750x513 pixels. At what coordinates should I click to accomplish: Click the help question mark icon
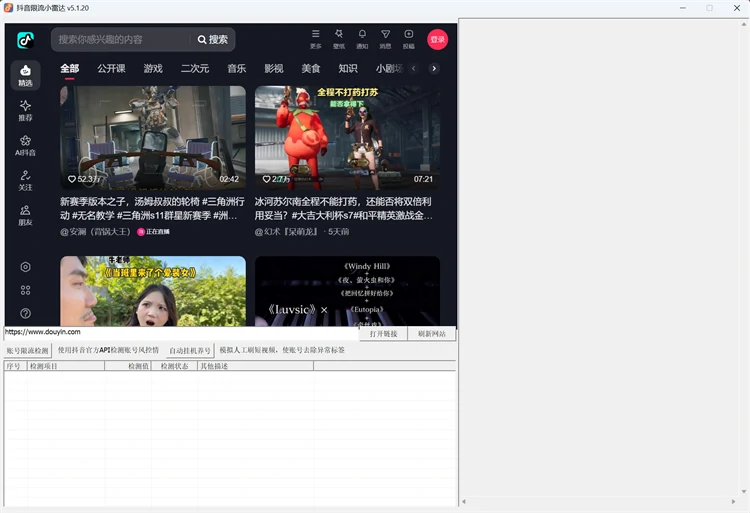coord(25,313)
